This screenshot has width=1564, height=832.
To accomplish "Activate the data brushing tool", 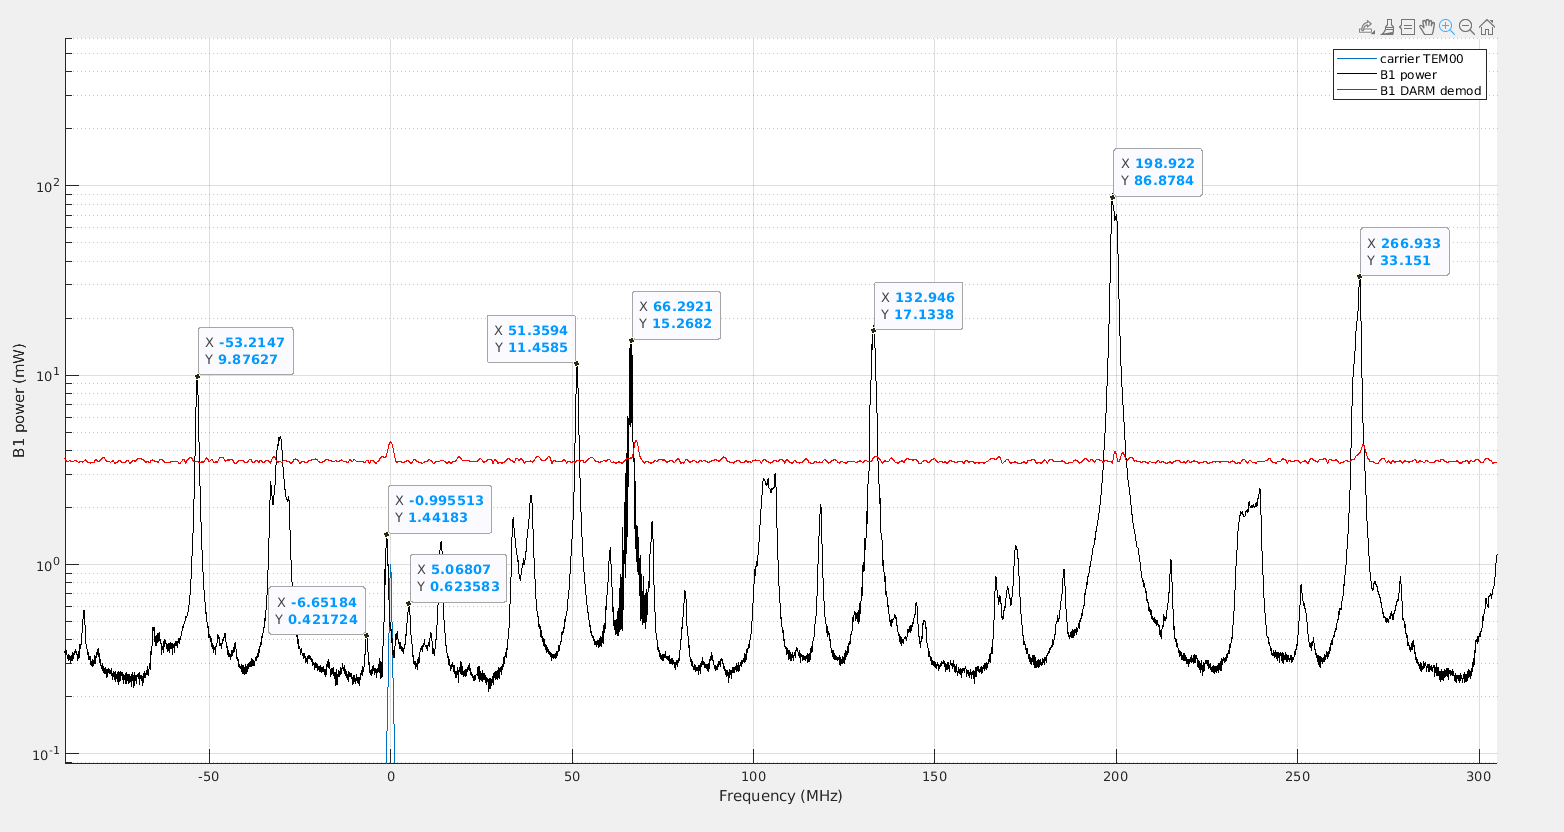I will [1387, 27].
